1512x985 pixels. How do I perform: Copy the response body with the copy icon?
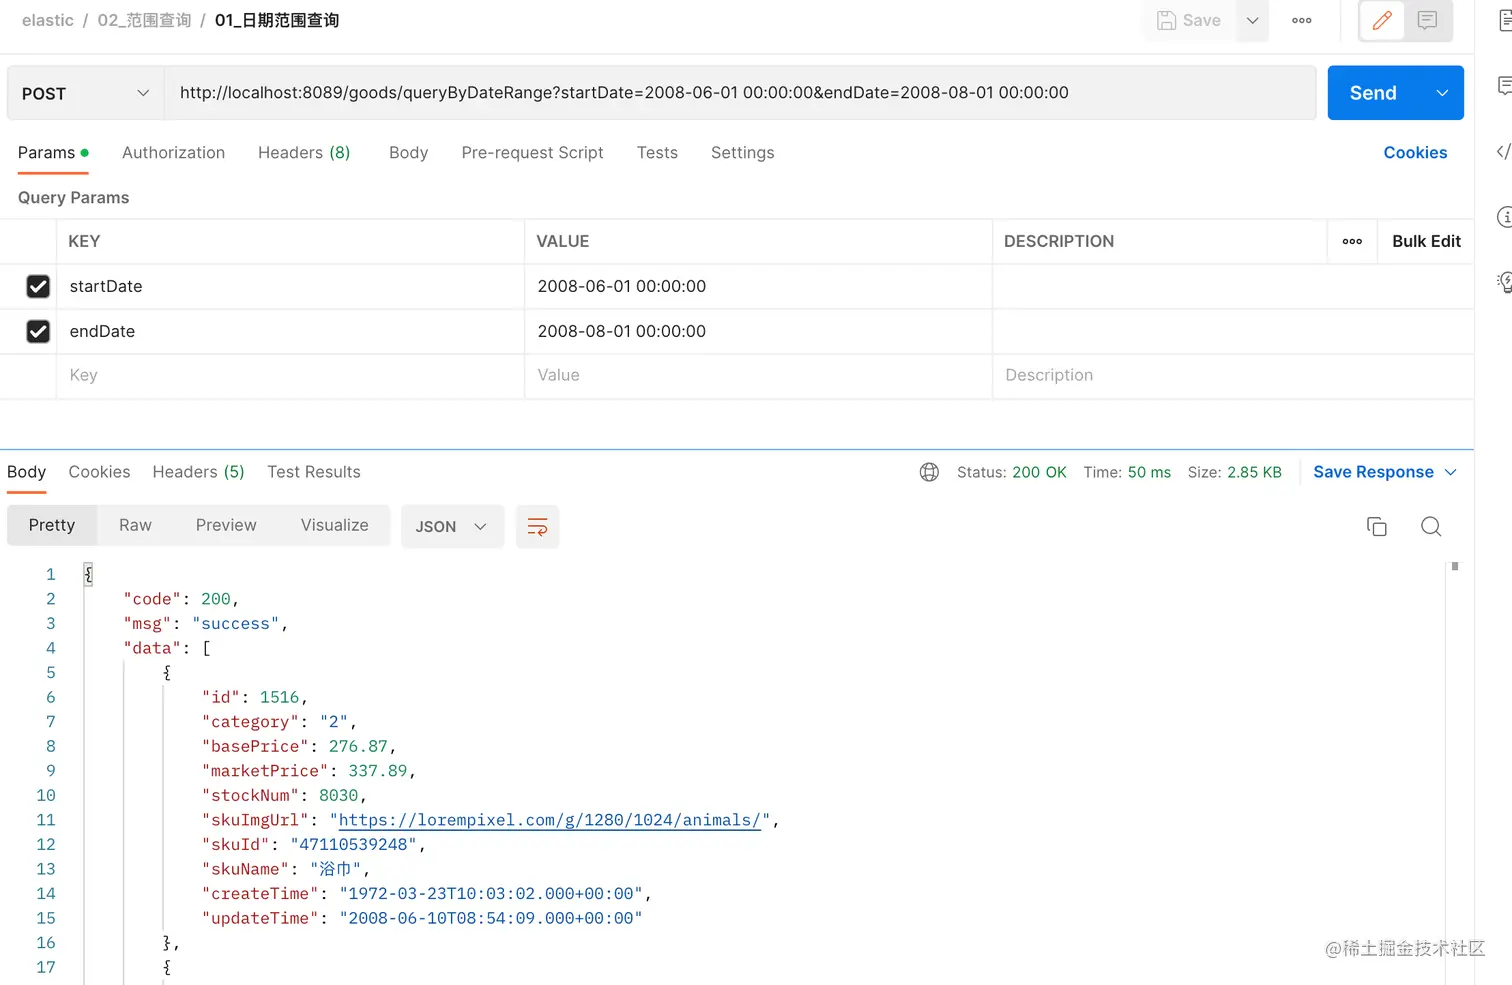(1376, 527)
